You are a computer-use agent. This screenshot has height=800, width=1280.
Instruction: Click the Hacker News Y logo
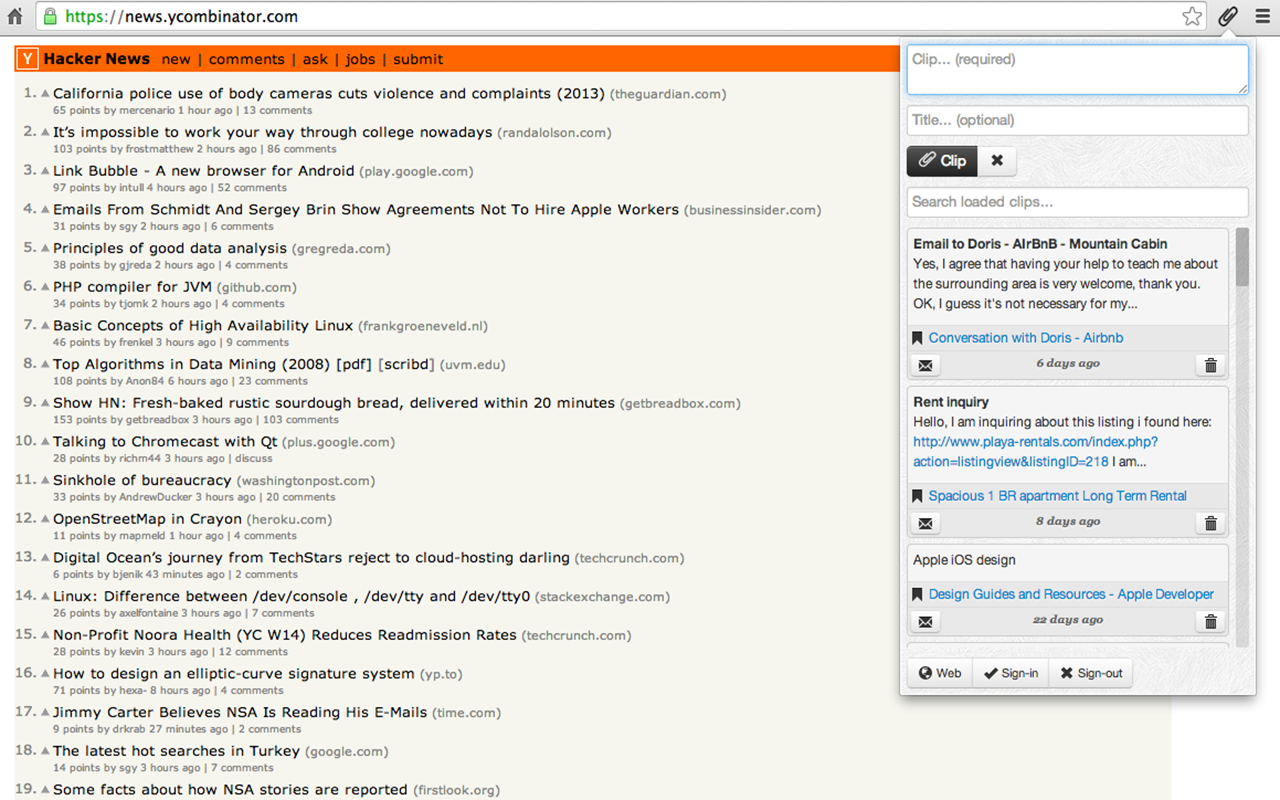[x=27, y=59]
